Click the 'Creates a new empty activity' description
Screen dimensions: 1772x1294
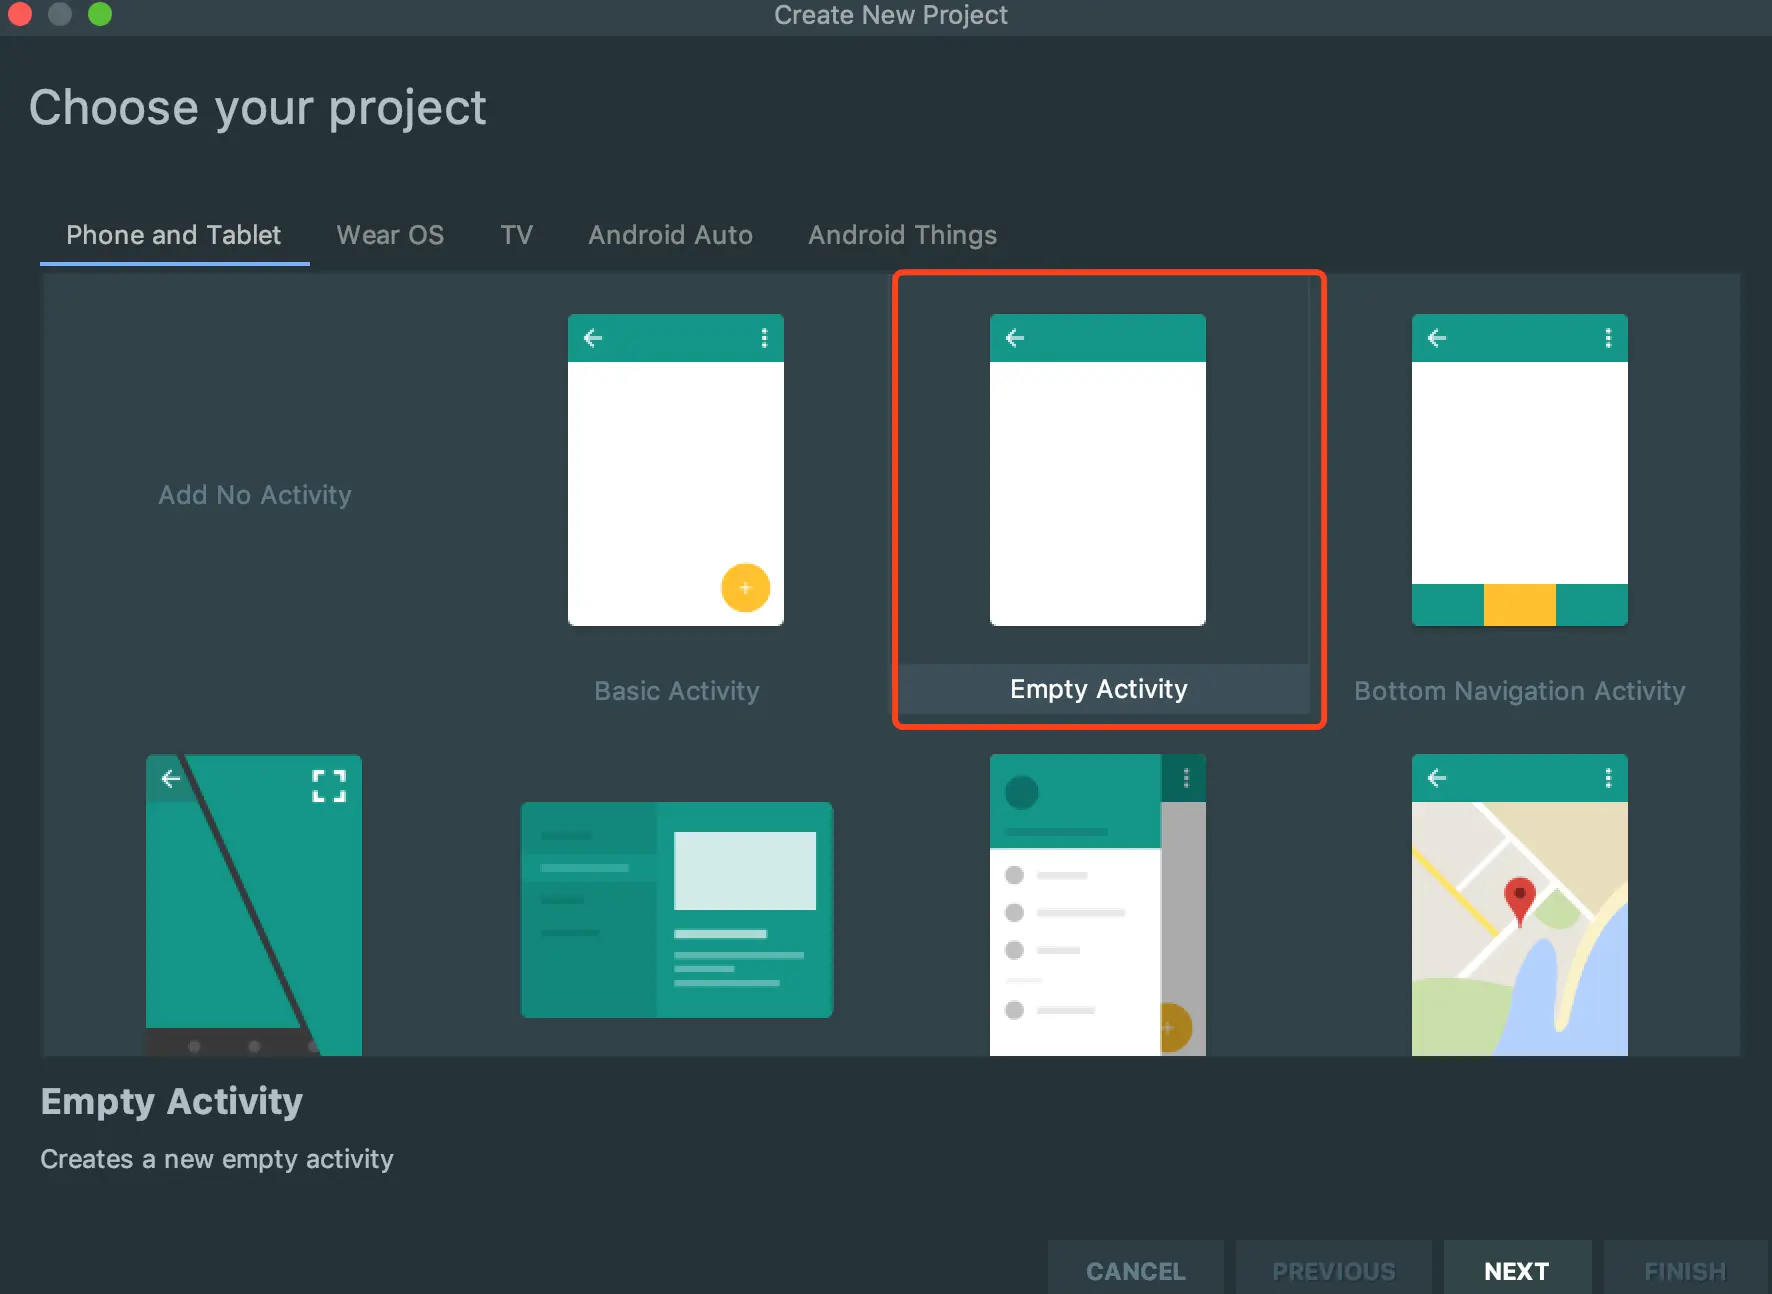pos(217,1159)
